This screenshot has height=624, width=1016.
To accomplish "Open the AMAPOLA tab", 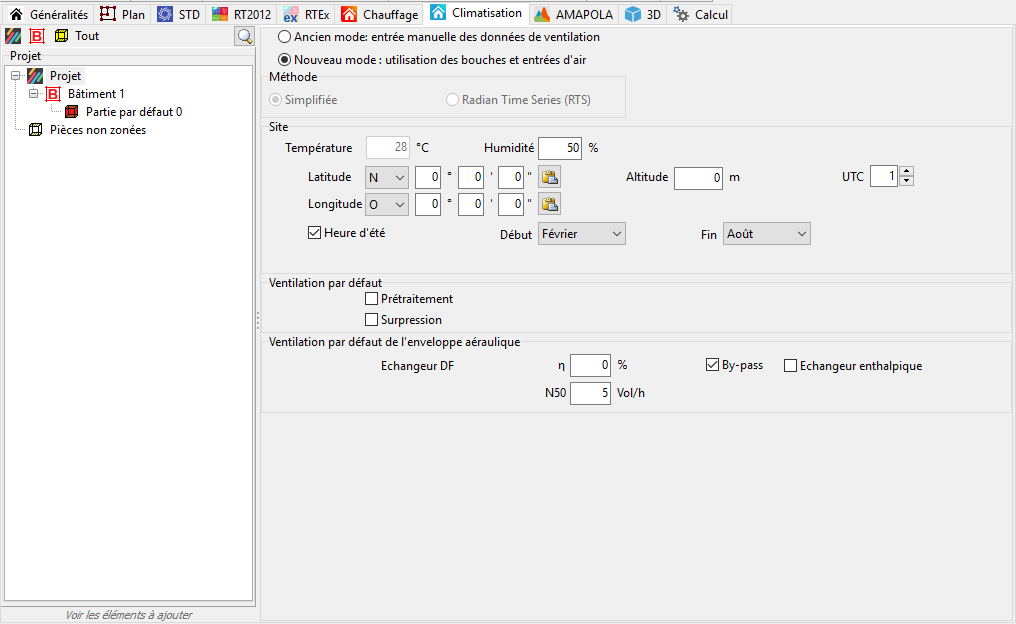I will [x=573, y=14].
